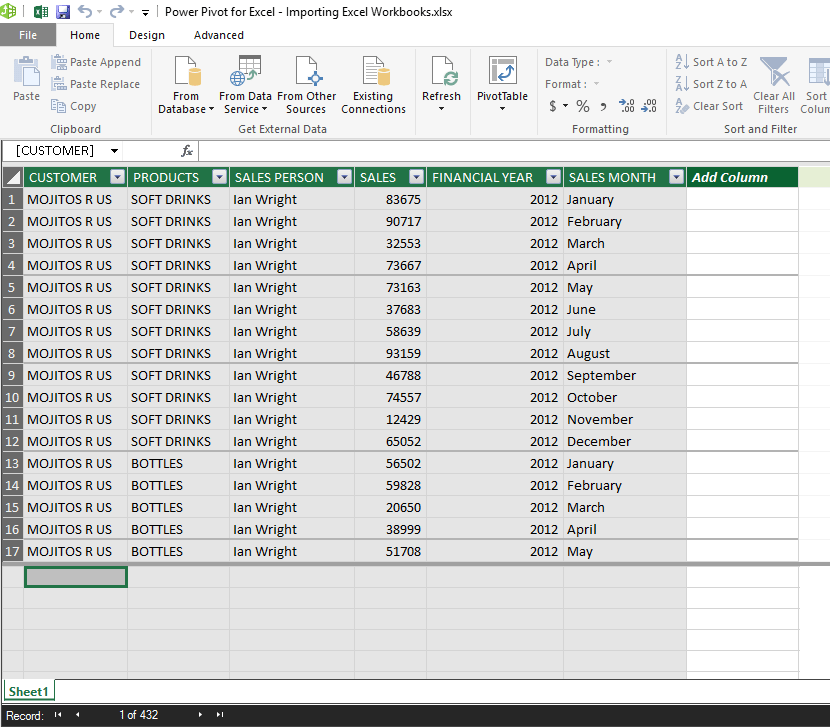830x727 pixels.
Task: Switch to the Design tab
Action: 147,35
